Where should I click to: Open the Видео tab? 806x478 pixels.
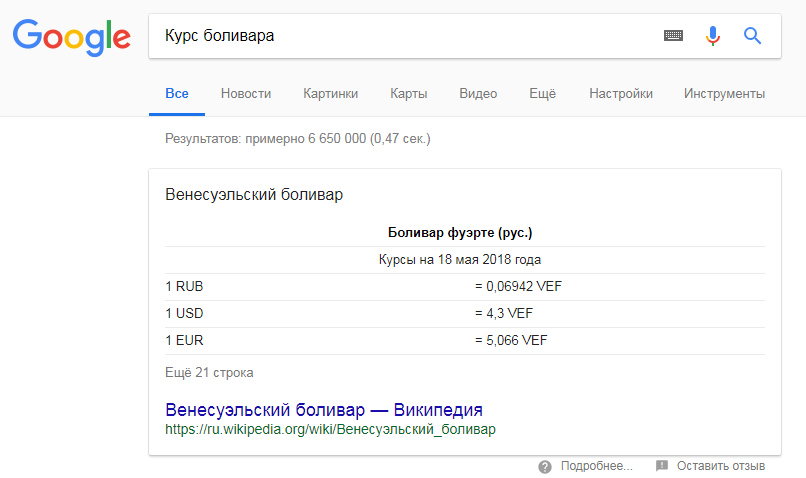pos(478,94)
